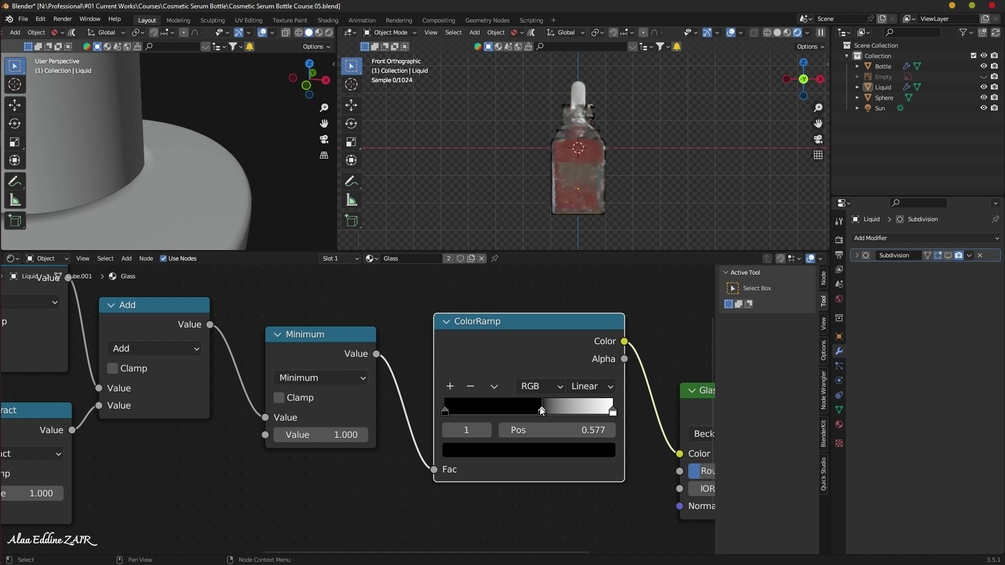This screenshot has height=565, width=1005.
Task: Open the node editor Node menu
Action: [146, 259]
